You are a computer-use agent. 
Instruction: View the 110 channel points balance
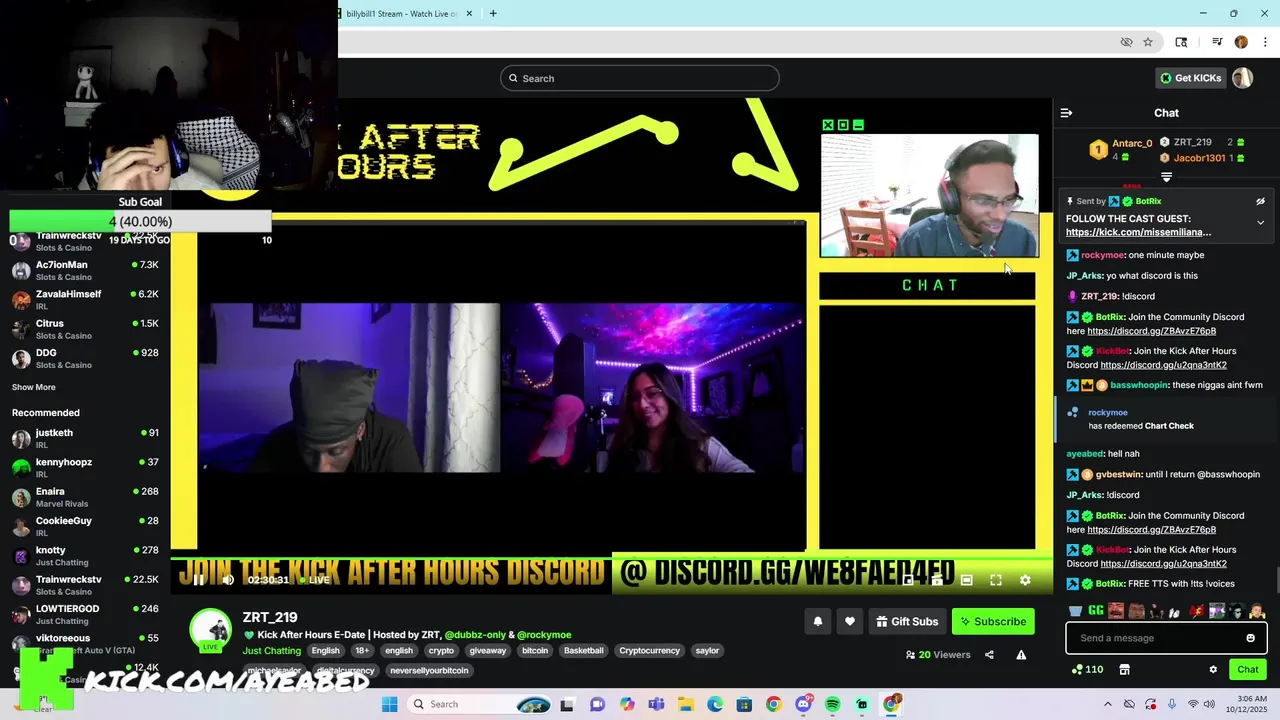click(x=1087, y=669)
